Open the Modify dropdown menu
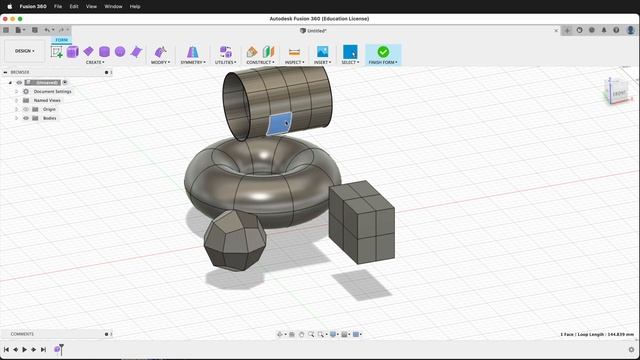The height and width of the screenshot is (360, 640). 160,62
